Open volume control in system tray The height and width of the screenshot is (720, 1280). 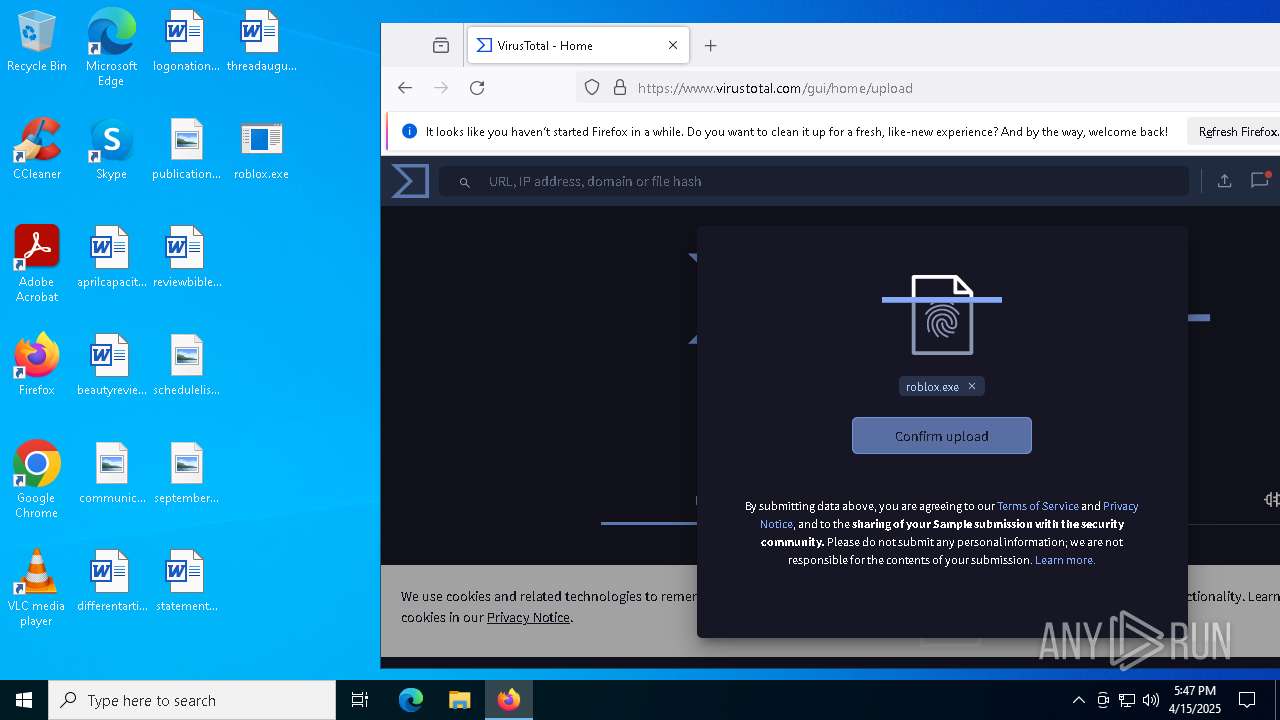coord(1151,700)
